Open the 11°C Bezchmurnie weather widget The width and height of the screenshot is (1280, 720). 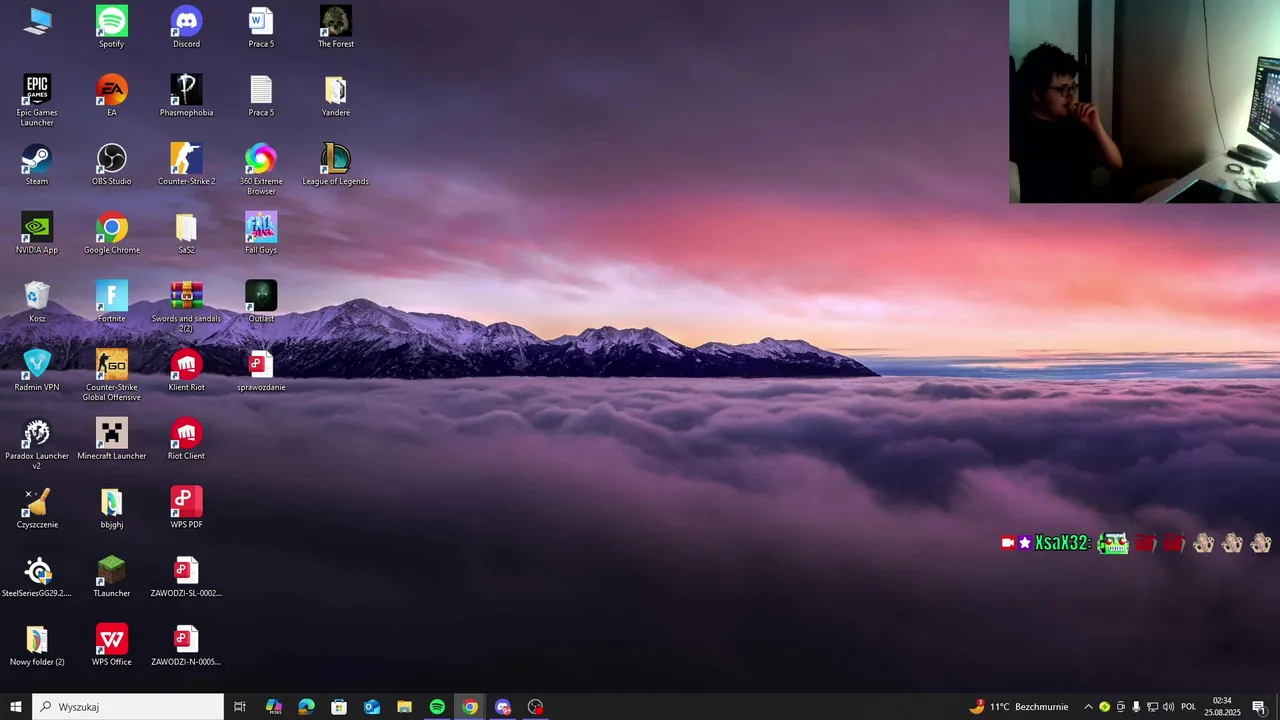point(1018,707)
